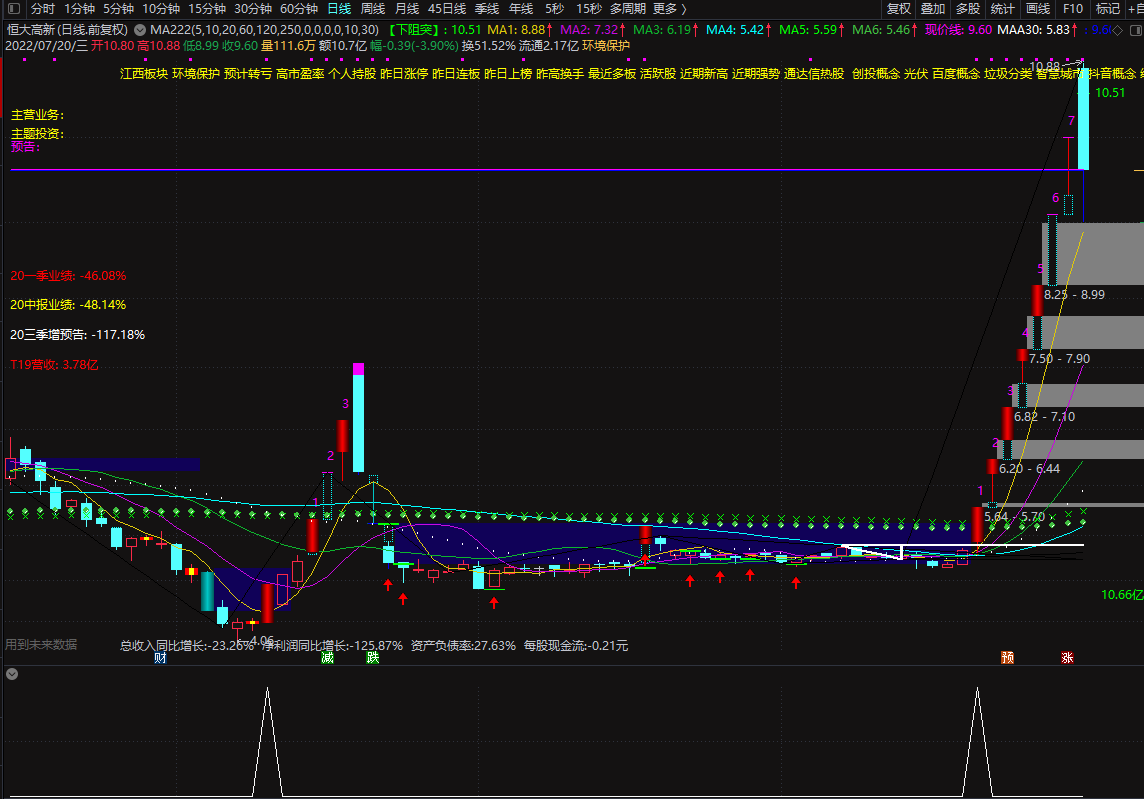
Task: Click the 6.82 - 7.10 gap label
Action: coord(1044,417)
